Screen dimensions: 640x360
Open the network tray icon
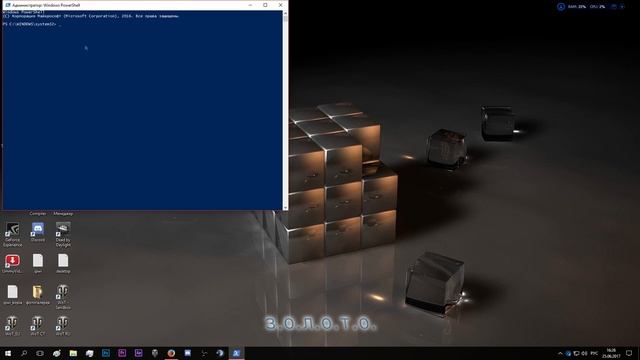coord(576,353)
